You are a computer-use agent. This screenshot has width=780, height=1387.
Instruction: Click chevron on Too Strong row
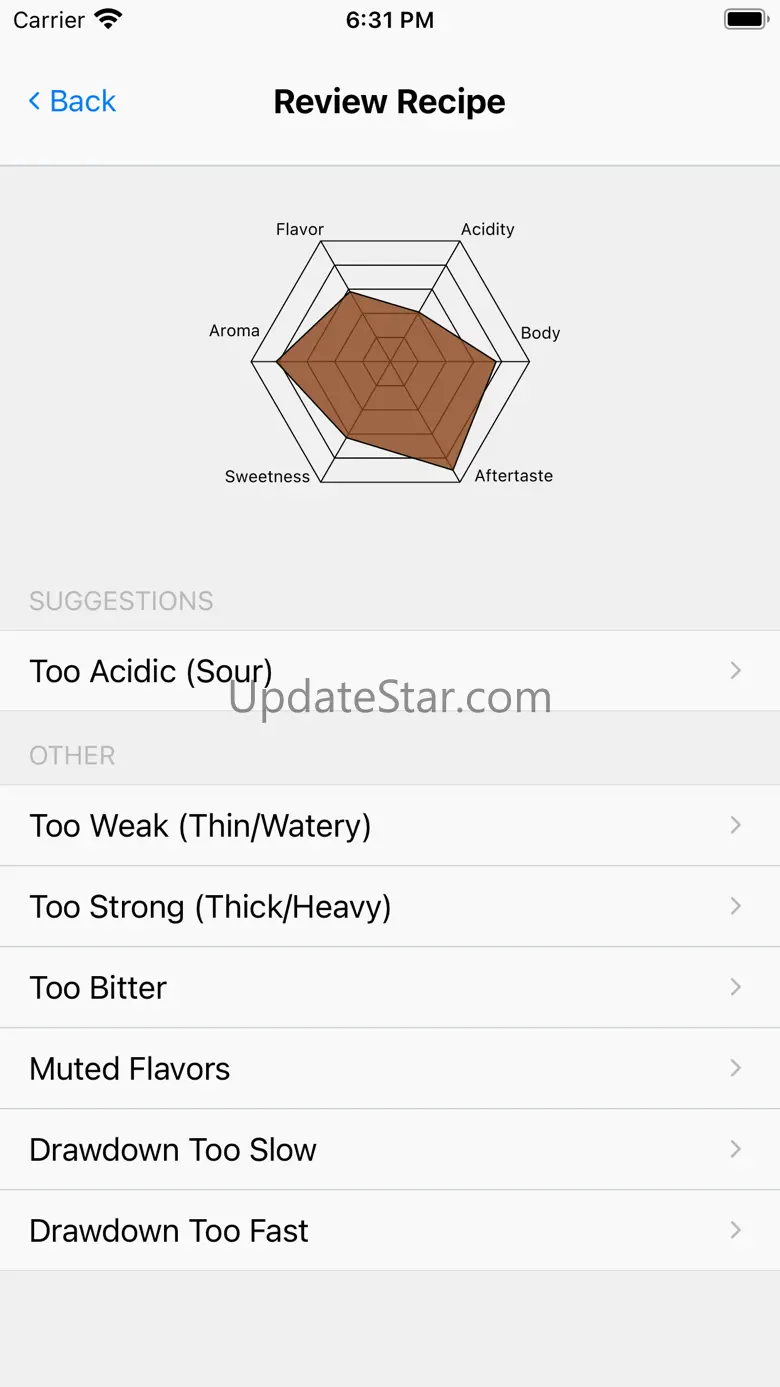coord(735,906)
